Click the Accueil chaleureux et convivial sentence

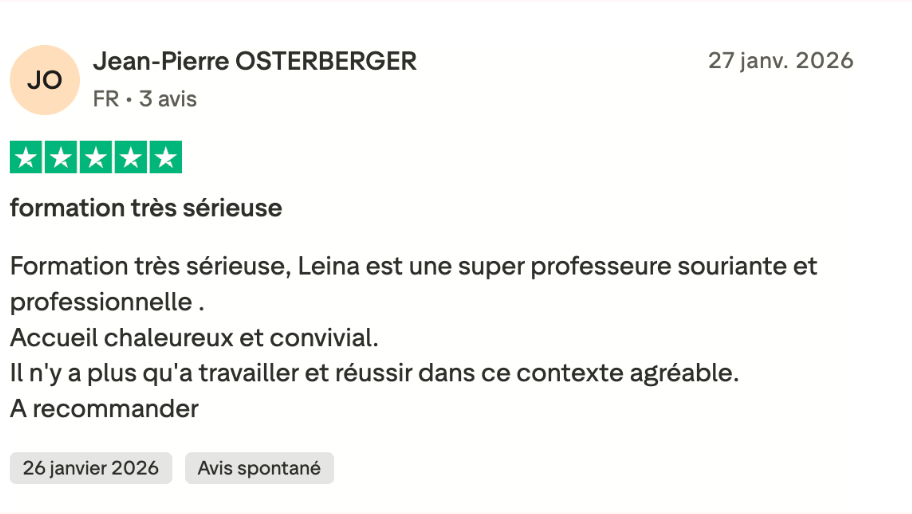194,337
